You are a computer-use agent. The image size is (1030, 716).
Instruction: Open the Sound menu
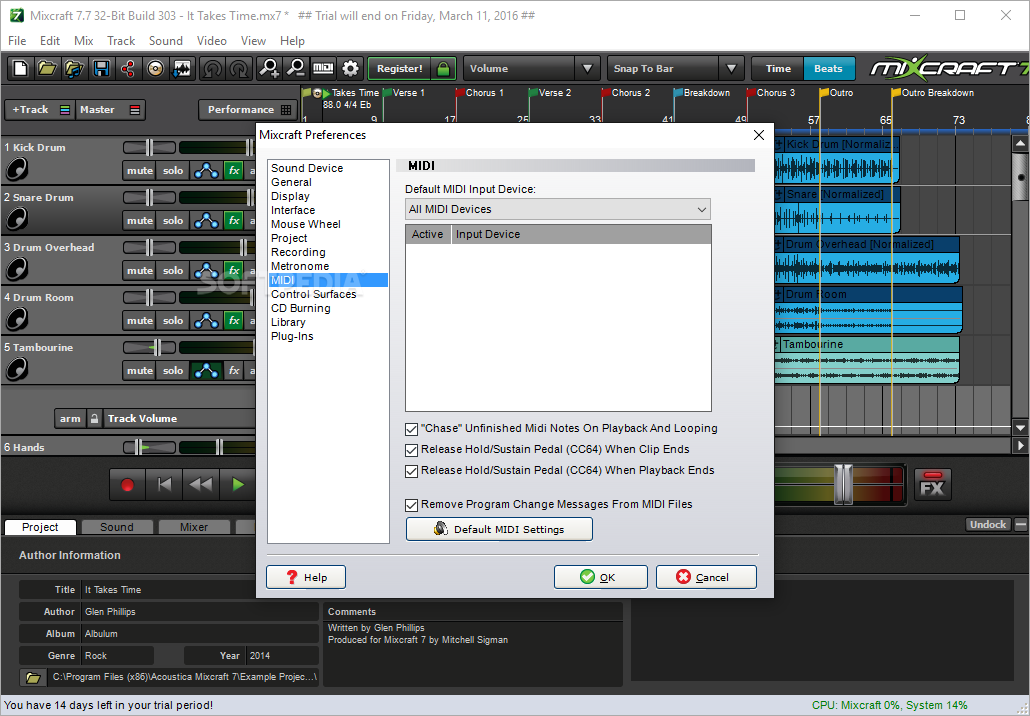(166, 41)
